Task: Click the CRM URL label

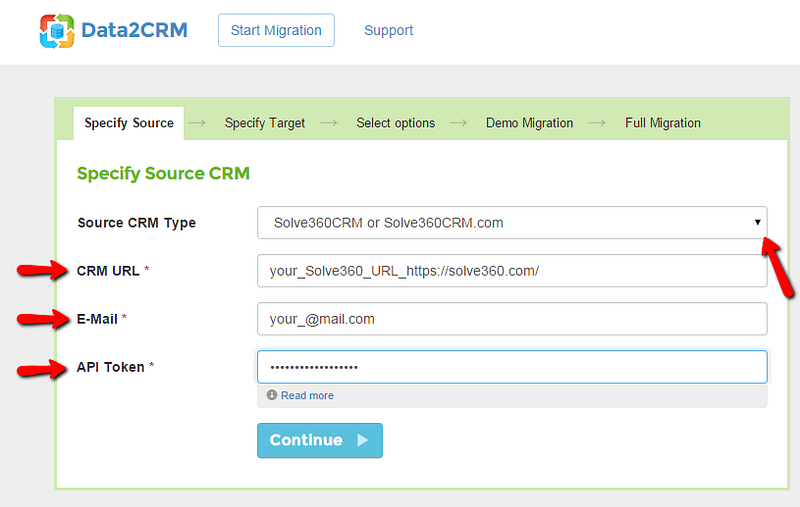Action: [108, 271]
